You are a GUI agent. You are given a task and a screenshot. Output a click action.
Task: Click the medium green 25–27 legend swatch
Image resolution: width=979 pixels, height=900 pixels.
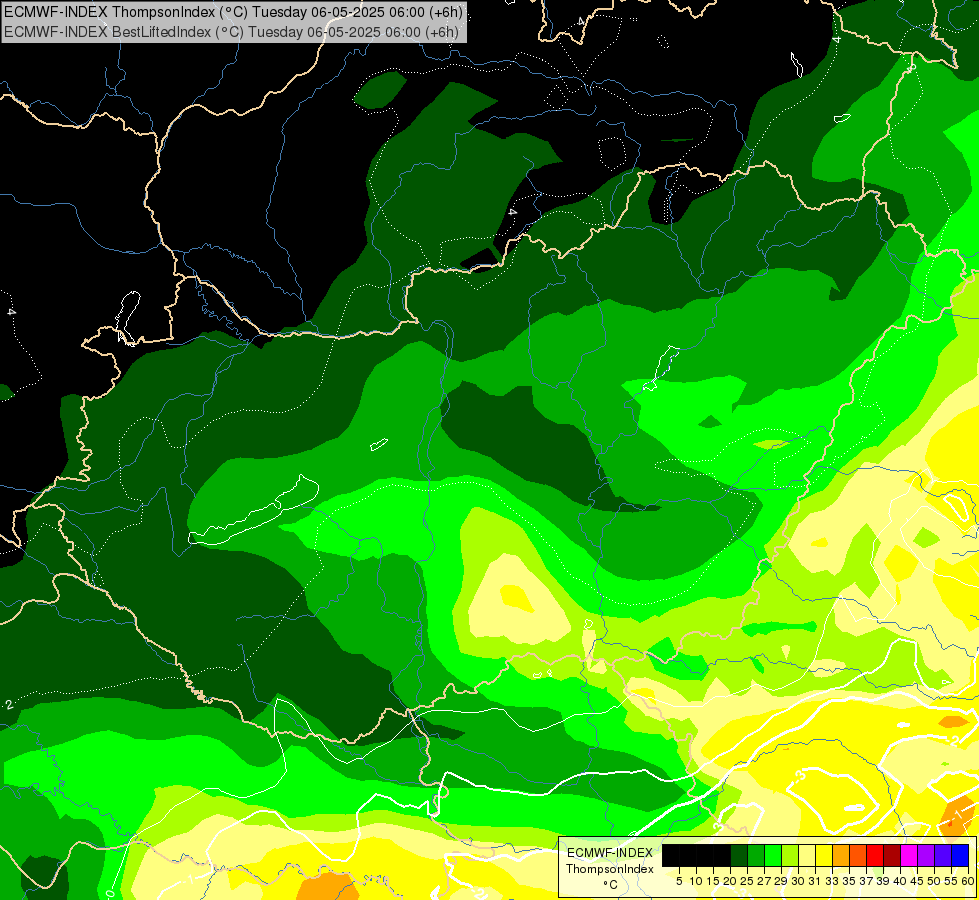(755, 855)
